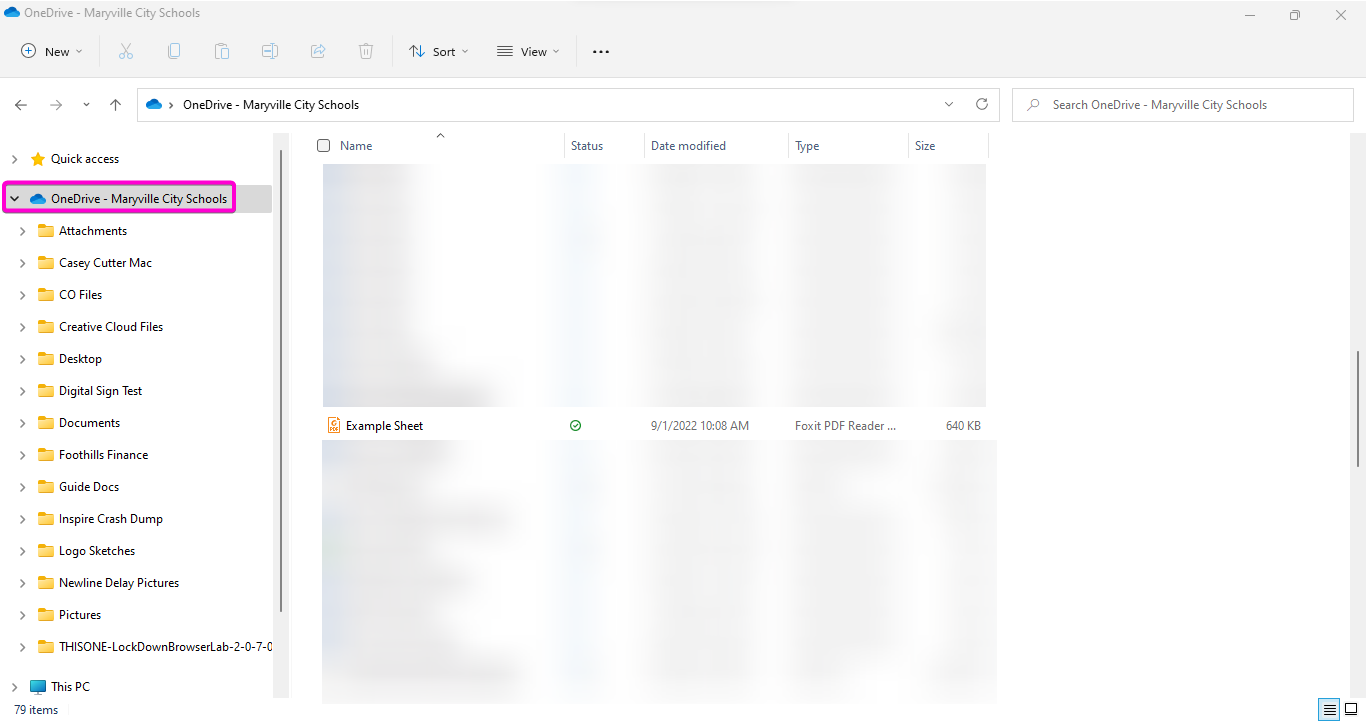Click the OneDrive cloud icon in address bar
This screenshot has height=721, width=1366.
coord(154,105)
